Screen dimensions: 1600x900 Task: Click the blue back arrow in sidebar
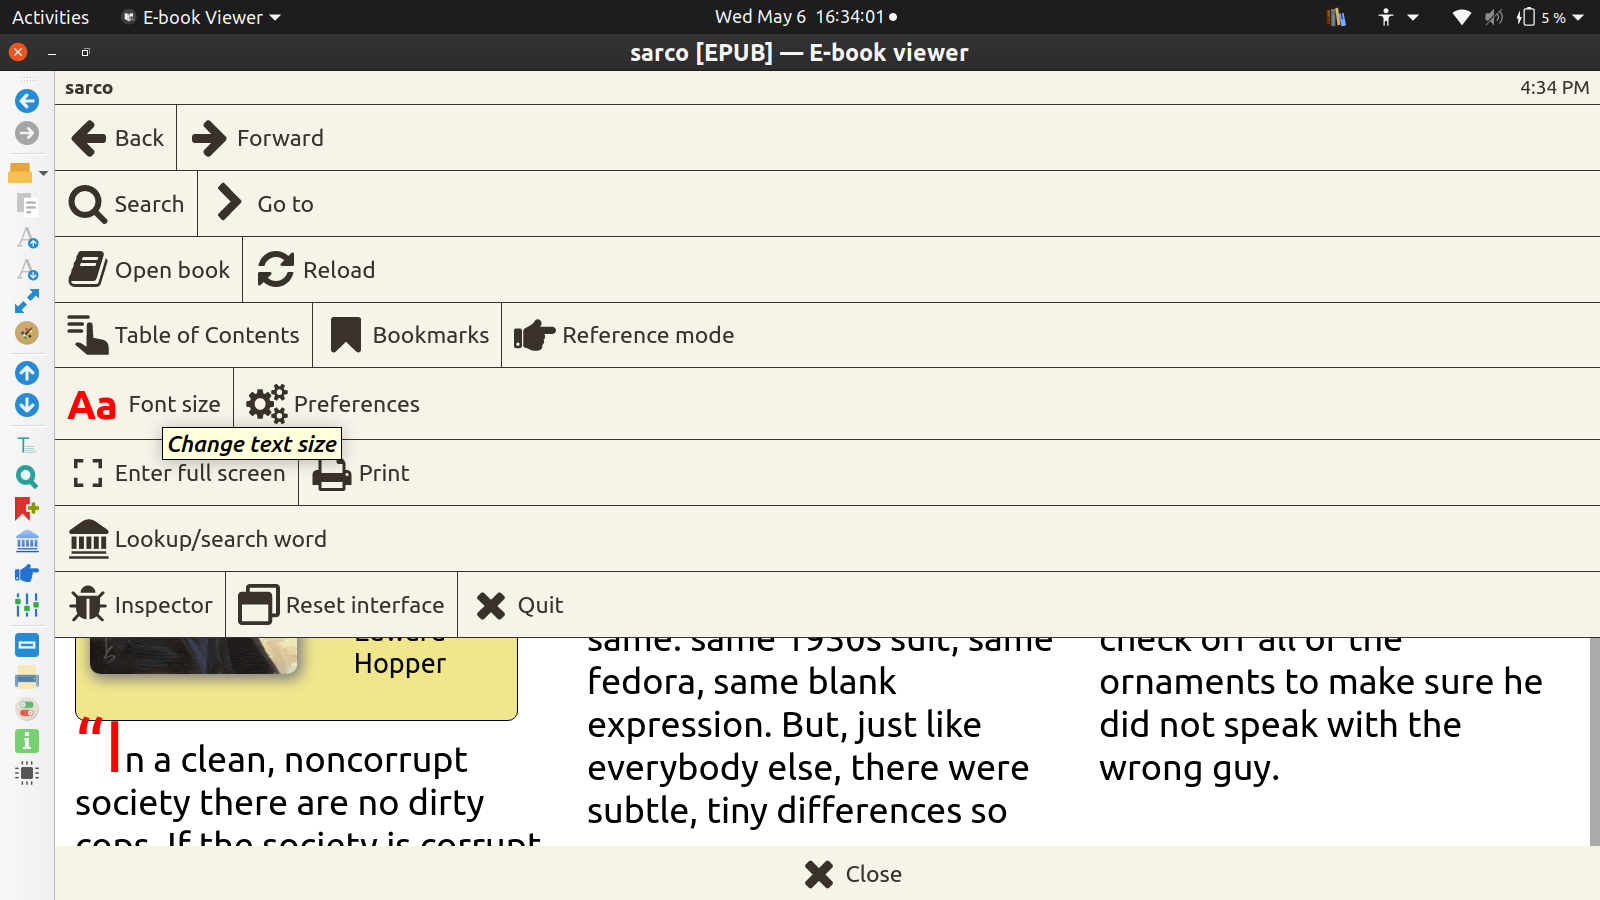point(27,101)
